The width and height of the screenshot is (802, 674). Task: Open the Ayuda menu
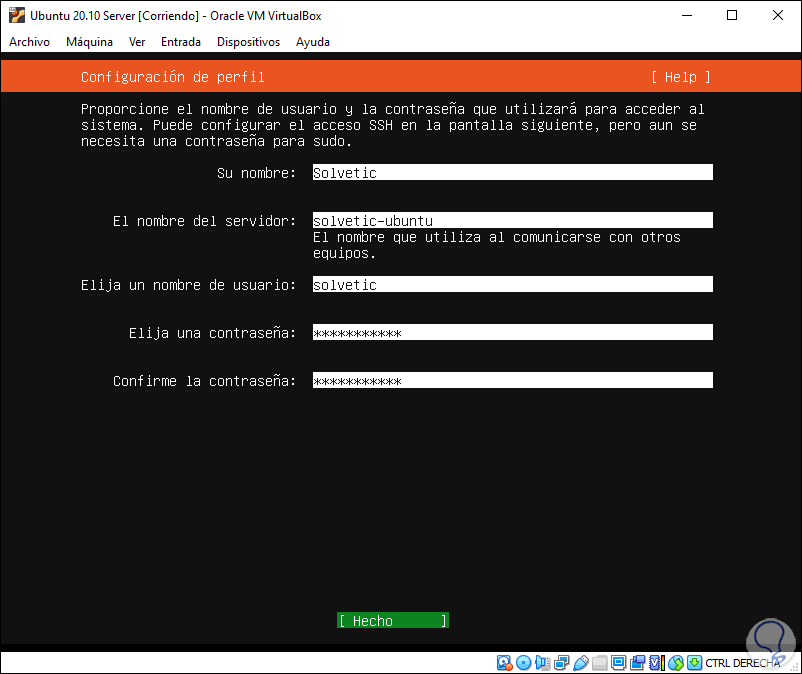tap(313, 42)
